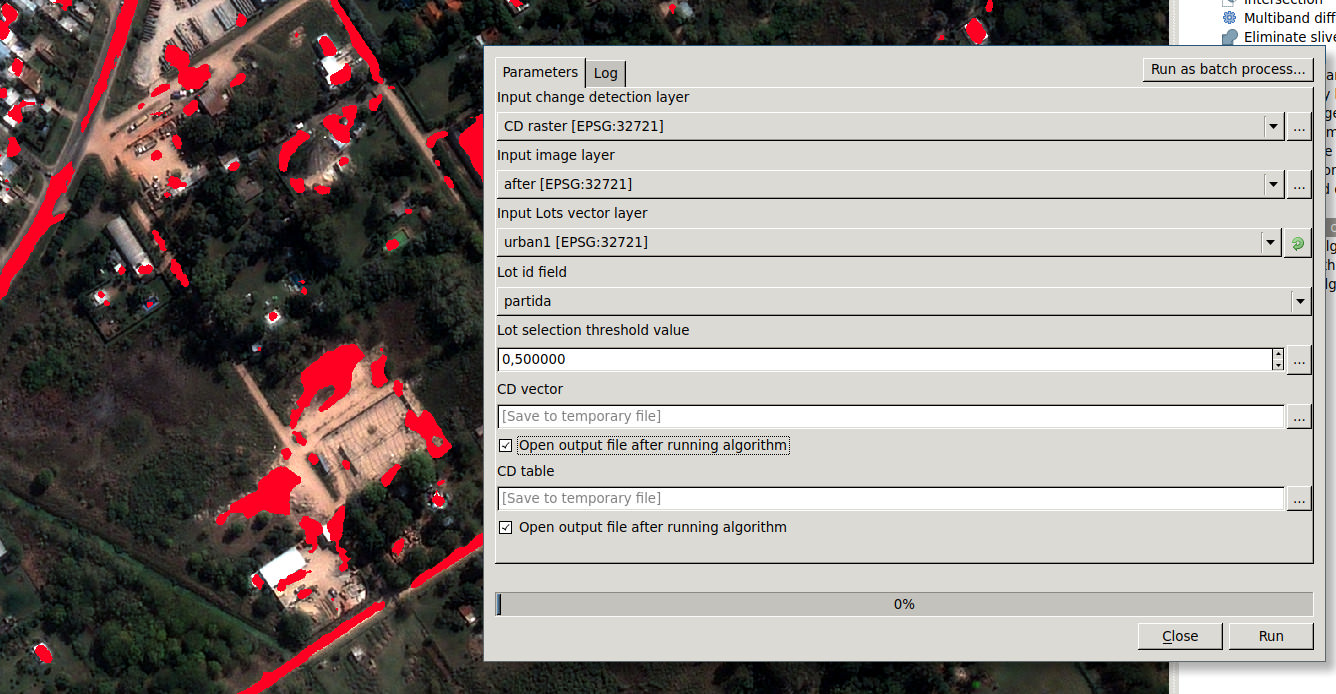Switch to the Log tab
Image resolution: width=1336 pixels, height=694 pixels.
click(605, 73)
